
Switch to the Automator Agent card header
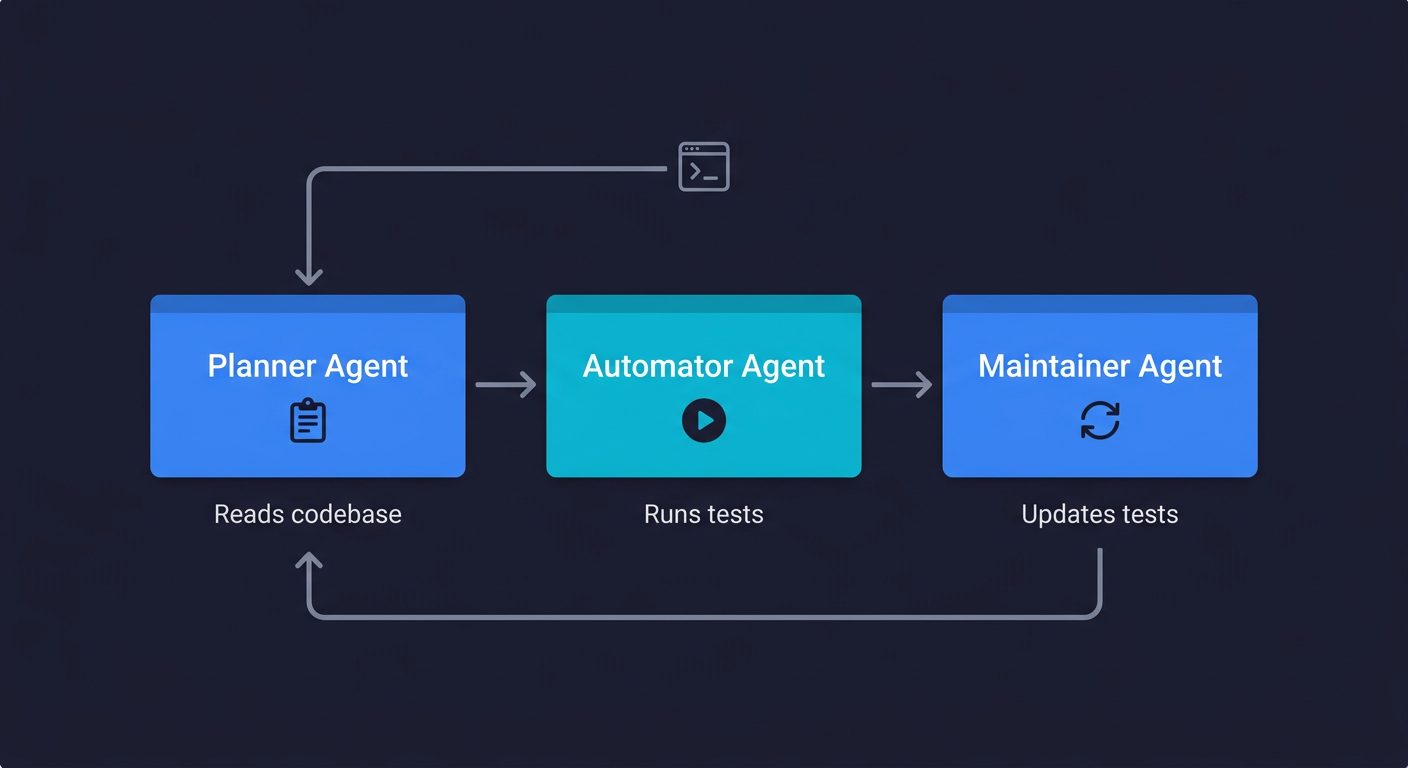703,302
